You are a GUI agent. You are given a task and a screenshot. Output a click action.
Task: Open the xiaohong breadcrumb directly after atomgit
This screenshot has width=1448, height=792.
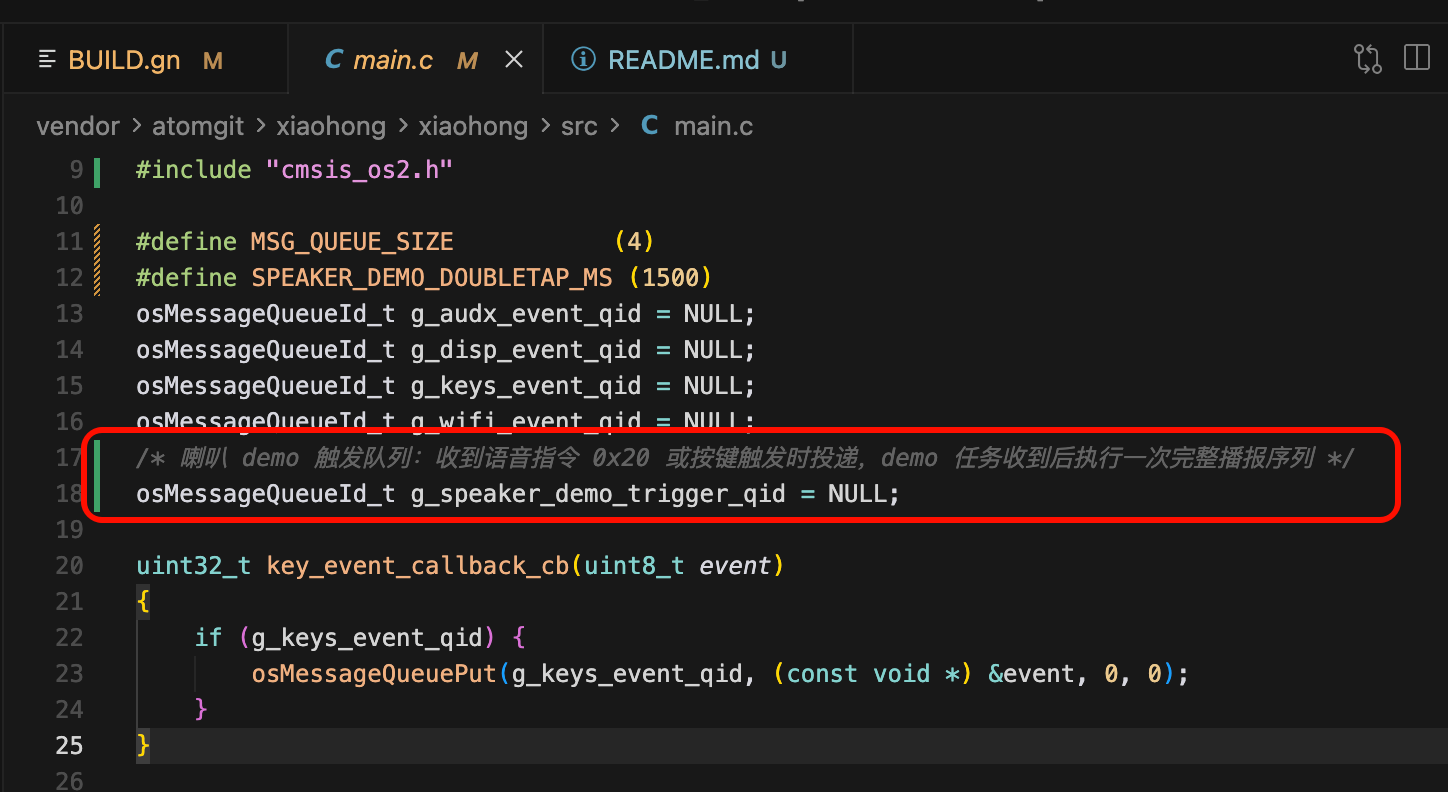[x=330, y=127]
